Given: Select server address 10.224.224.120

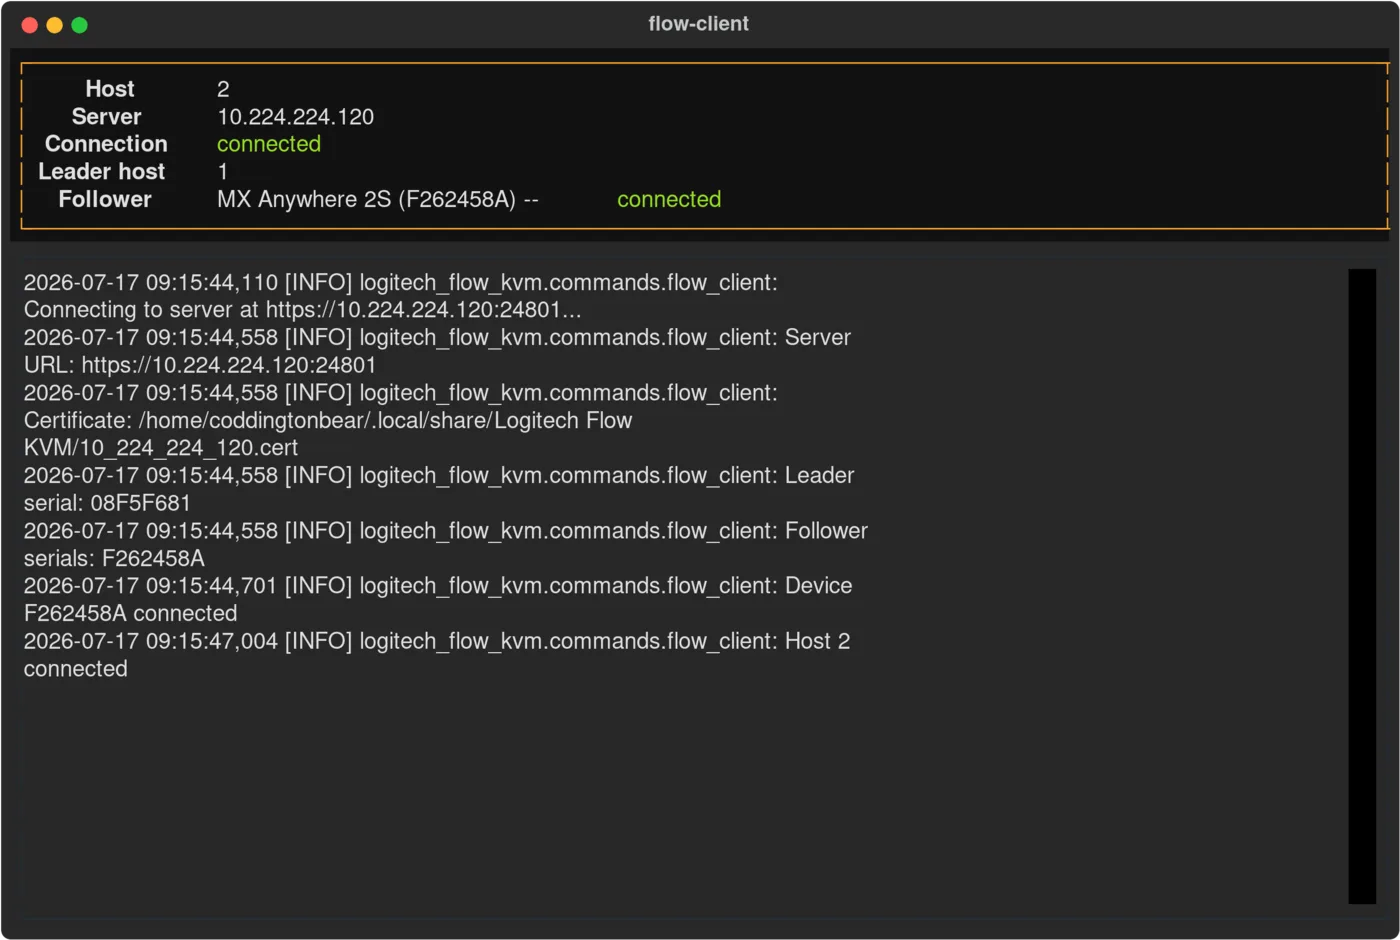Looking at the screenshot, I should pyautogui.click(x=296, y=117).
